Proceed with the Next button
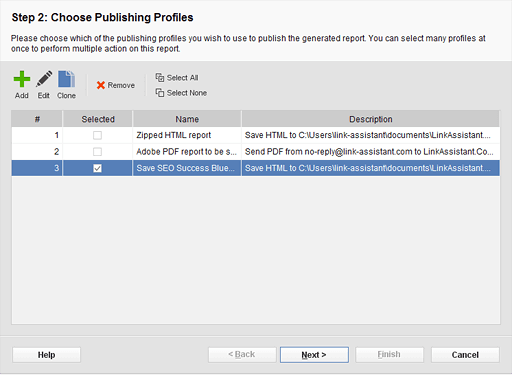512x375 pixels. (314, 355)
